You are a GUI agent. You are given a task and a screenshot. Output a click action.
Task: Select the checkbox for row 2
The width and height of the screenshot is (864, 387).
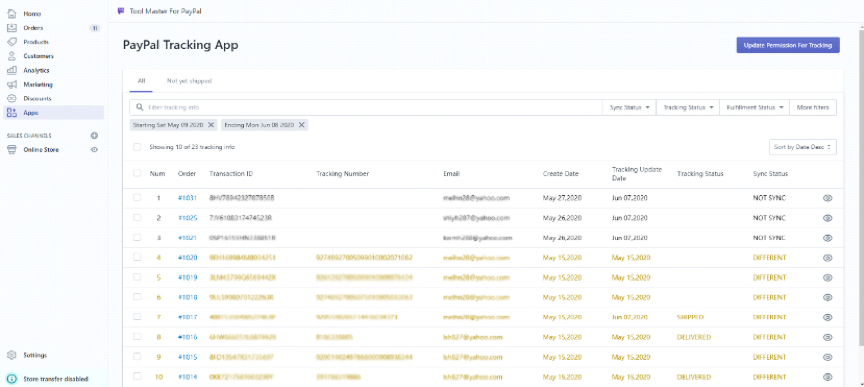pos(137,217)
